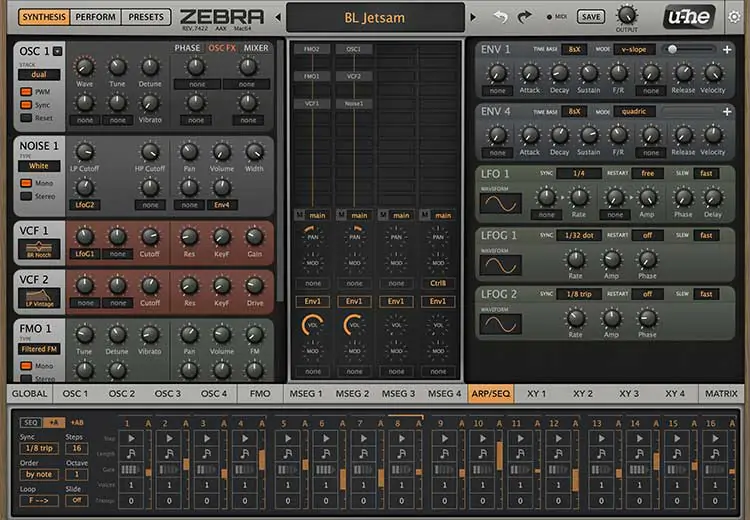Open the MSEG 1 lower tab

coord(306,394)
